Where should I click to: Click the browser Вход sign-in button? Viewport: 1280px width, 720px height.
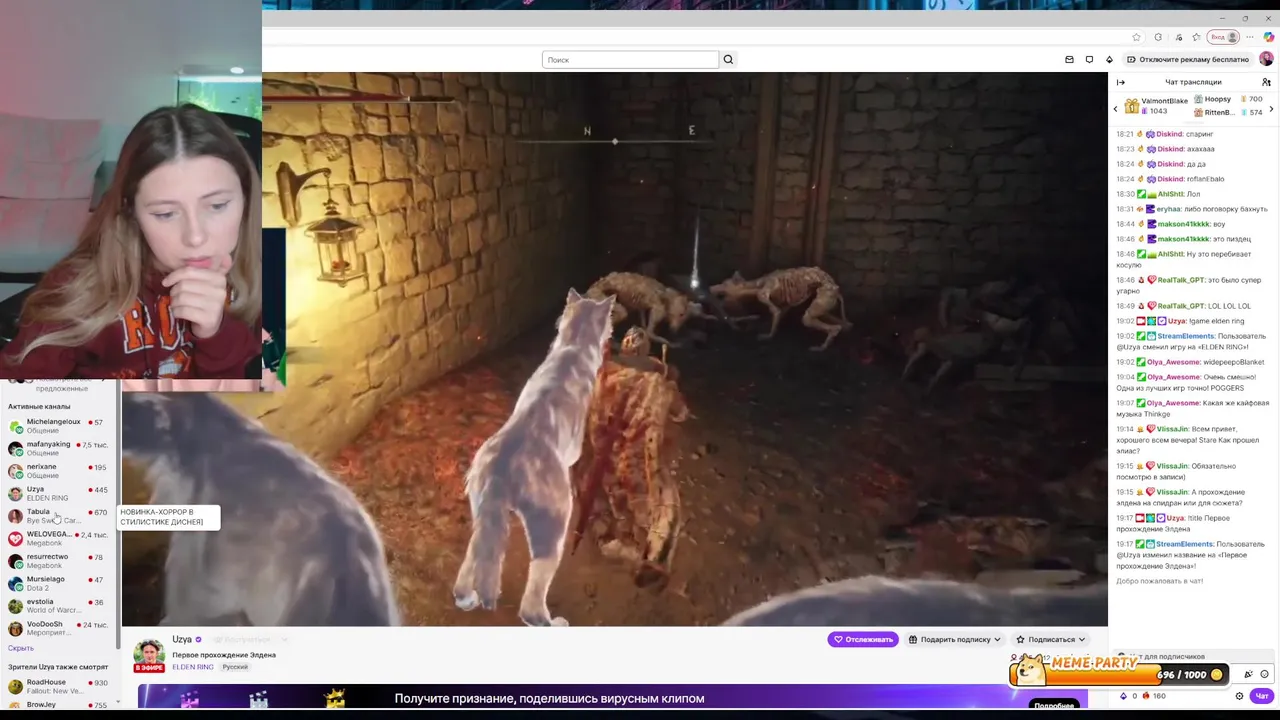pyautogui.click(x=1223, y=37)
